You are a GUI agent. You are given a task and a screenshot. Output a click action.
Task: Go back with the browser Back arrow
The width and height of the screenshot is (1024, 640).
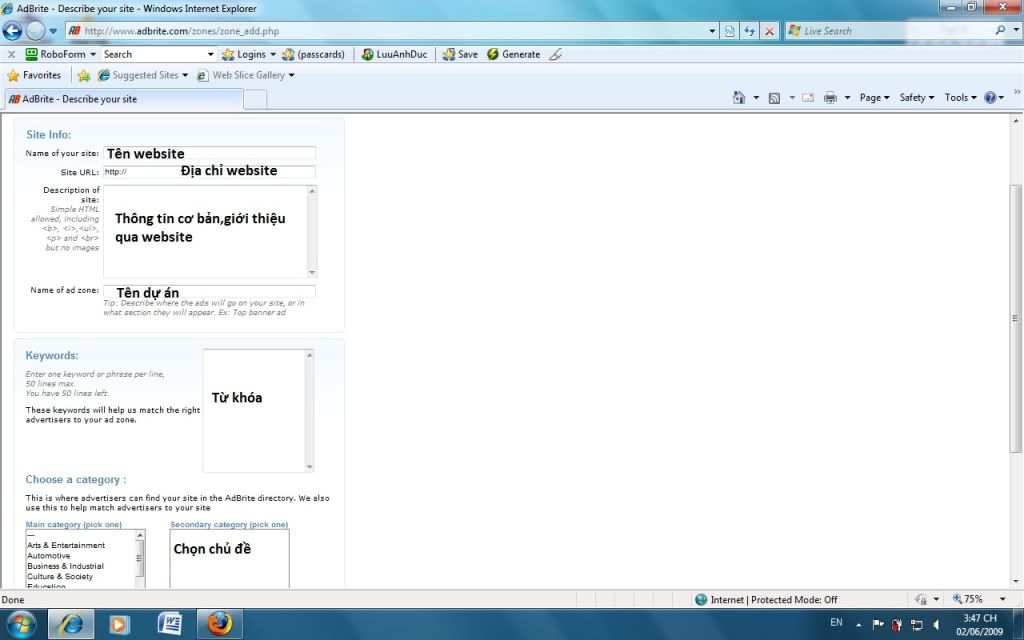point(12,31)
